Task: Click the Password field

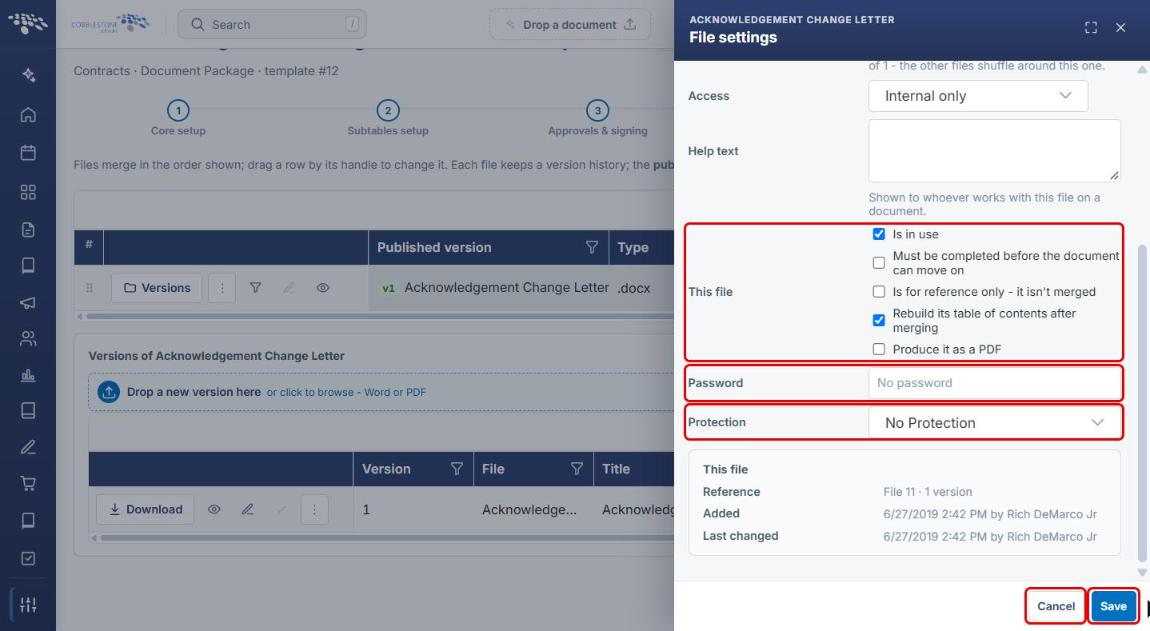Action: point(995,383)
